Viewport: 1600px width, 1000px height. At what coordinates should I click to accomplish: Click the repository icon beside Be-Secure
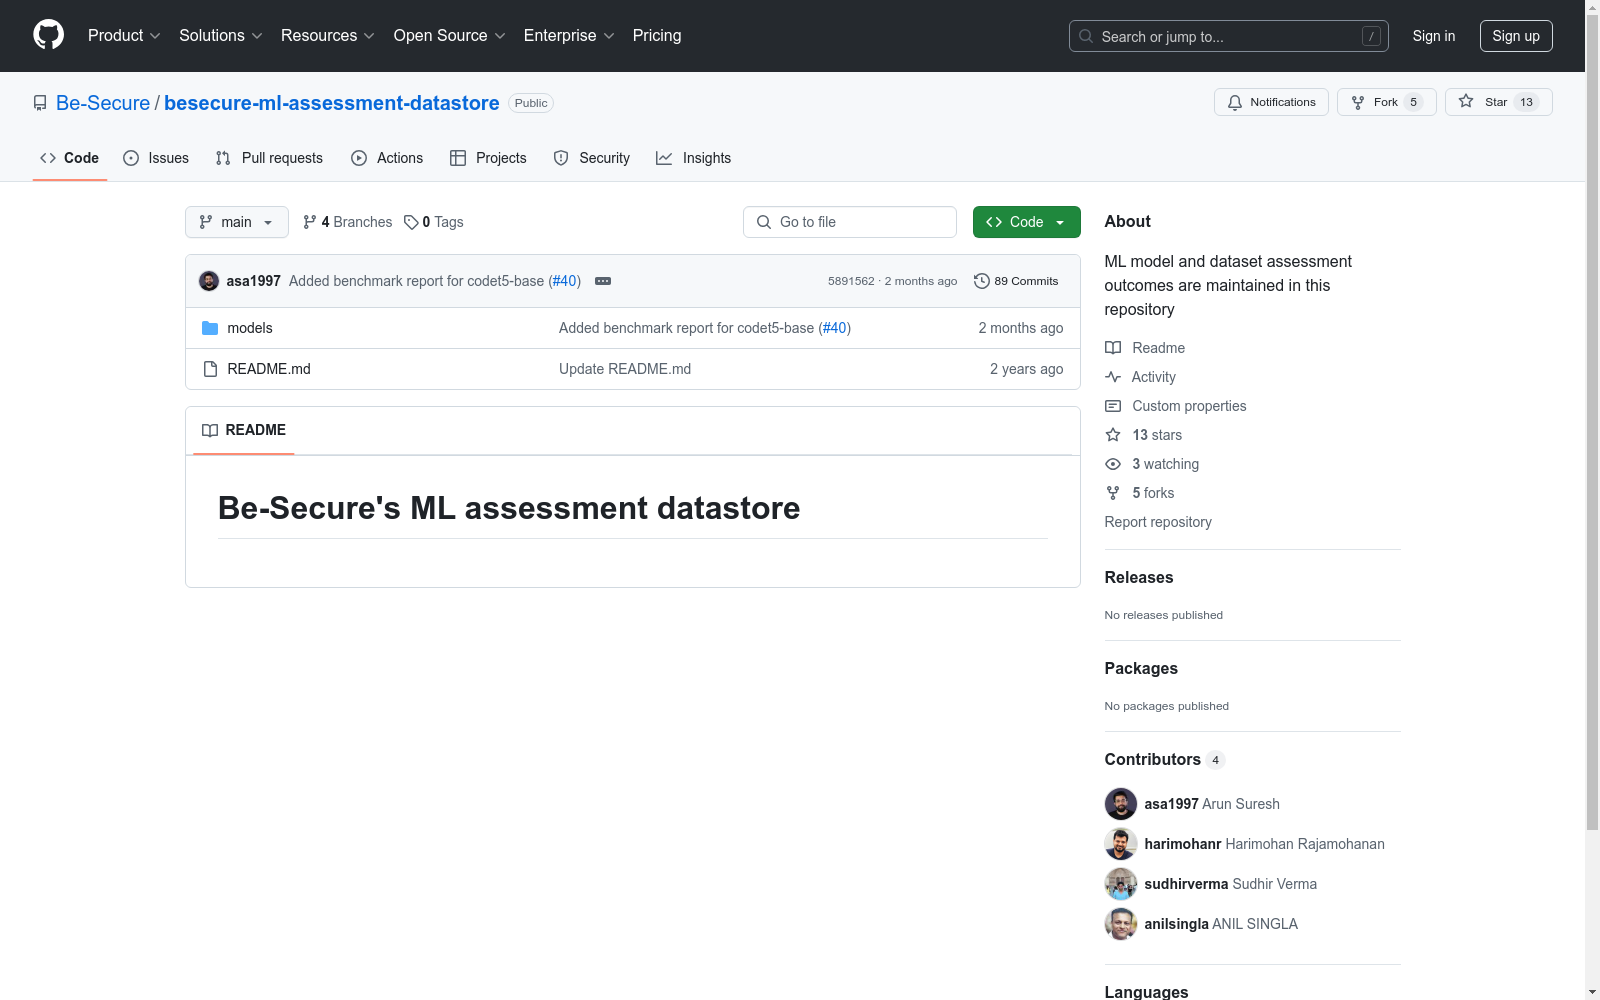click(40, 103)
